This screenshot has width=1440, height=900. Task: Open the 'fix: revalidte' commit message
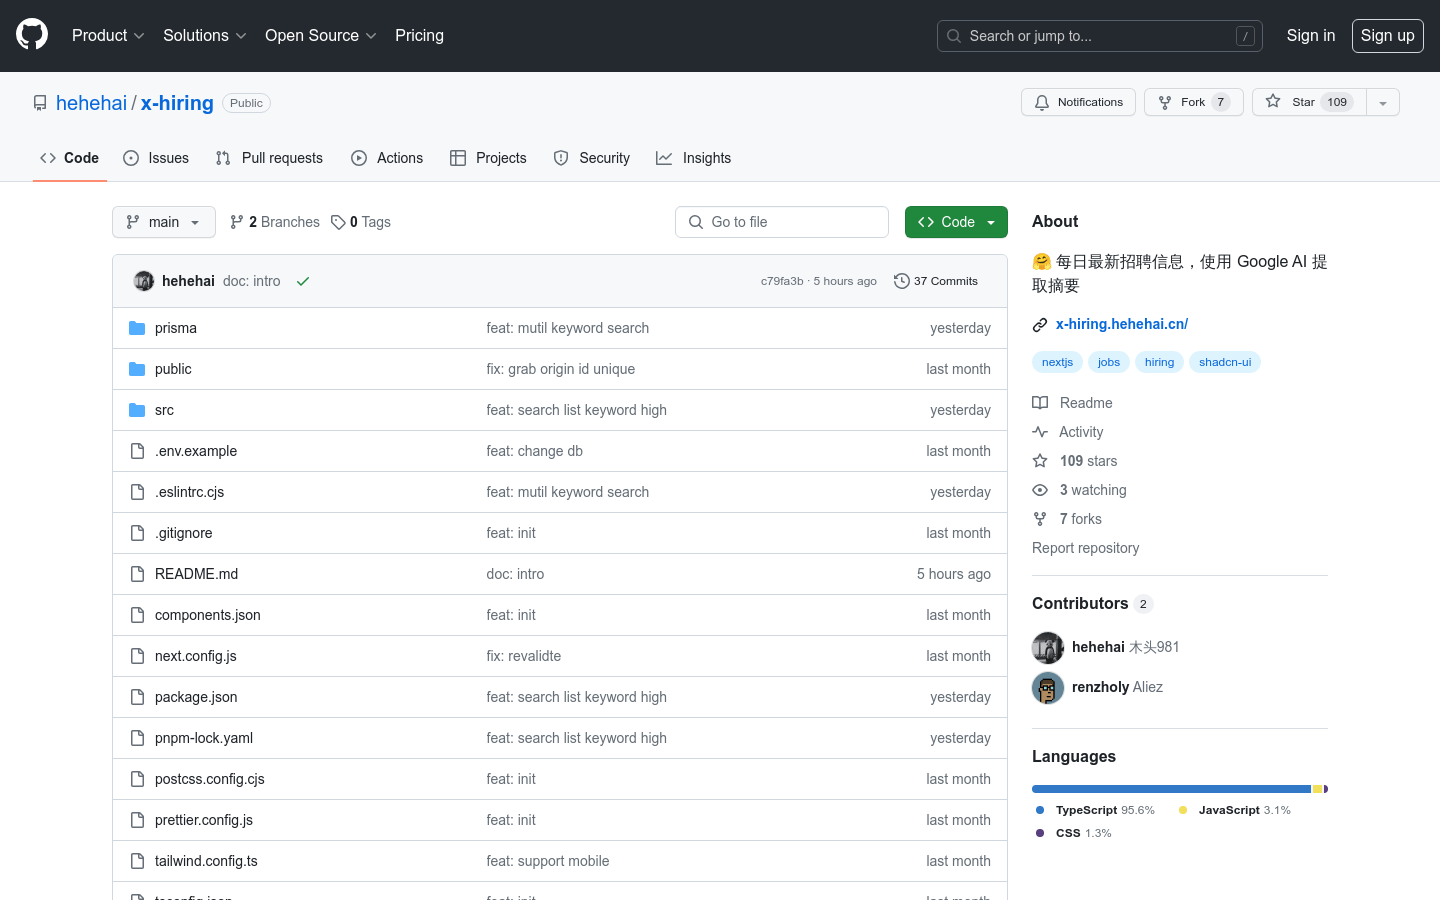click(x=524, y=656)
